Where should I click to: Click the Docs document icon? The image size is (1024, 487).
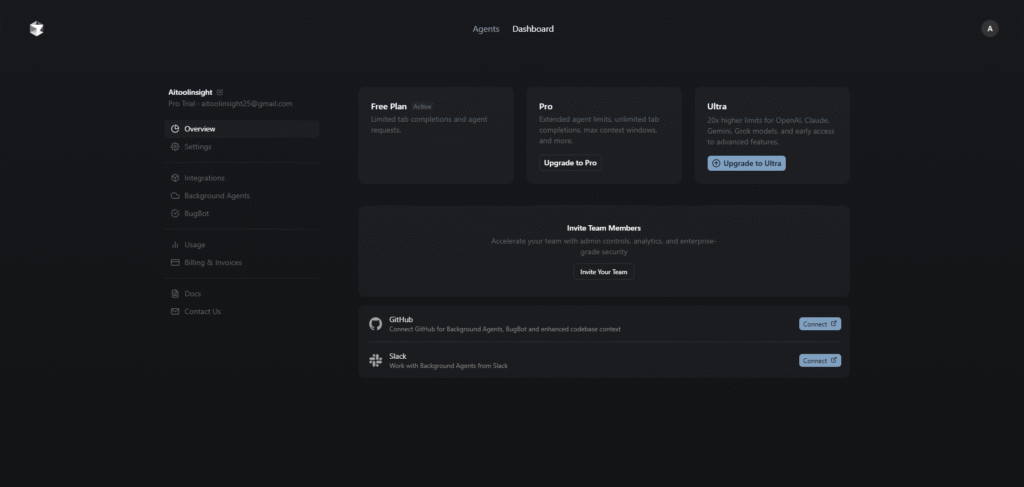[175, 294]
